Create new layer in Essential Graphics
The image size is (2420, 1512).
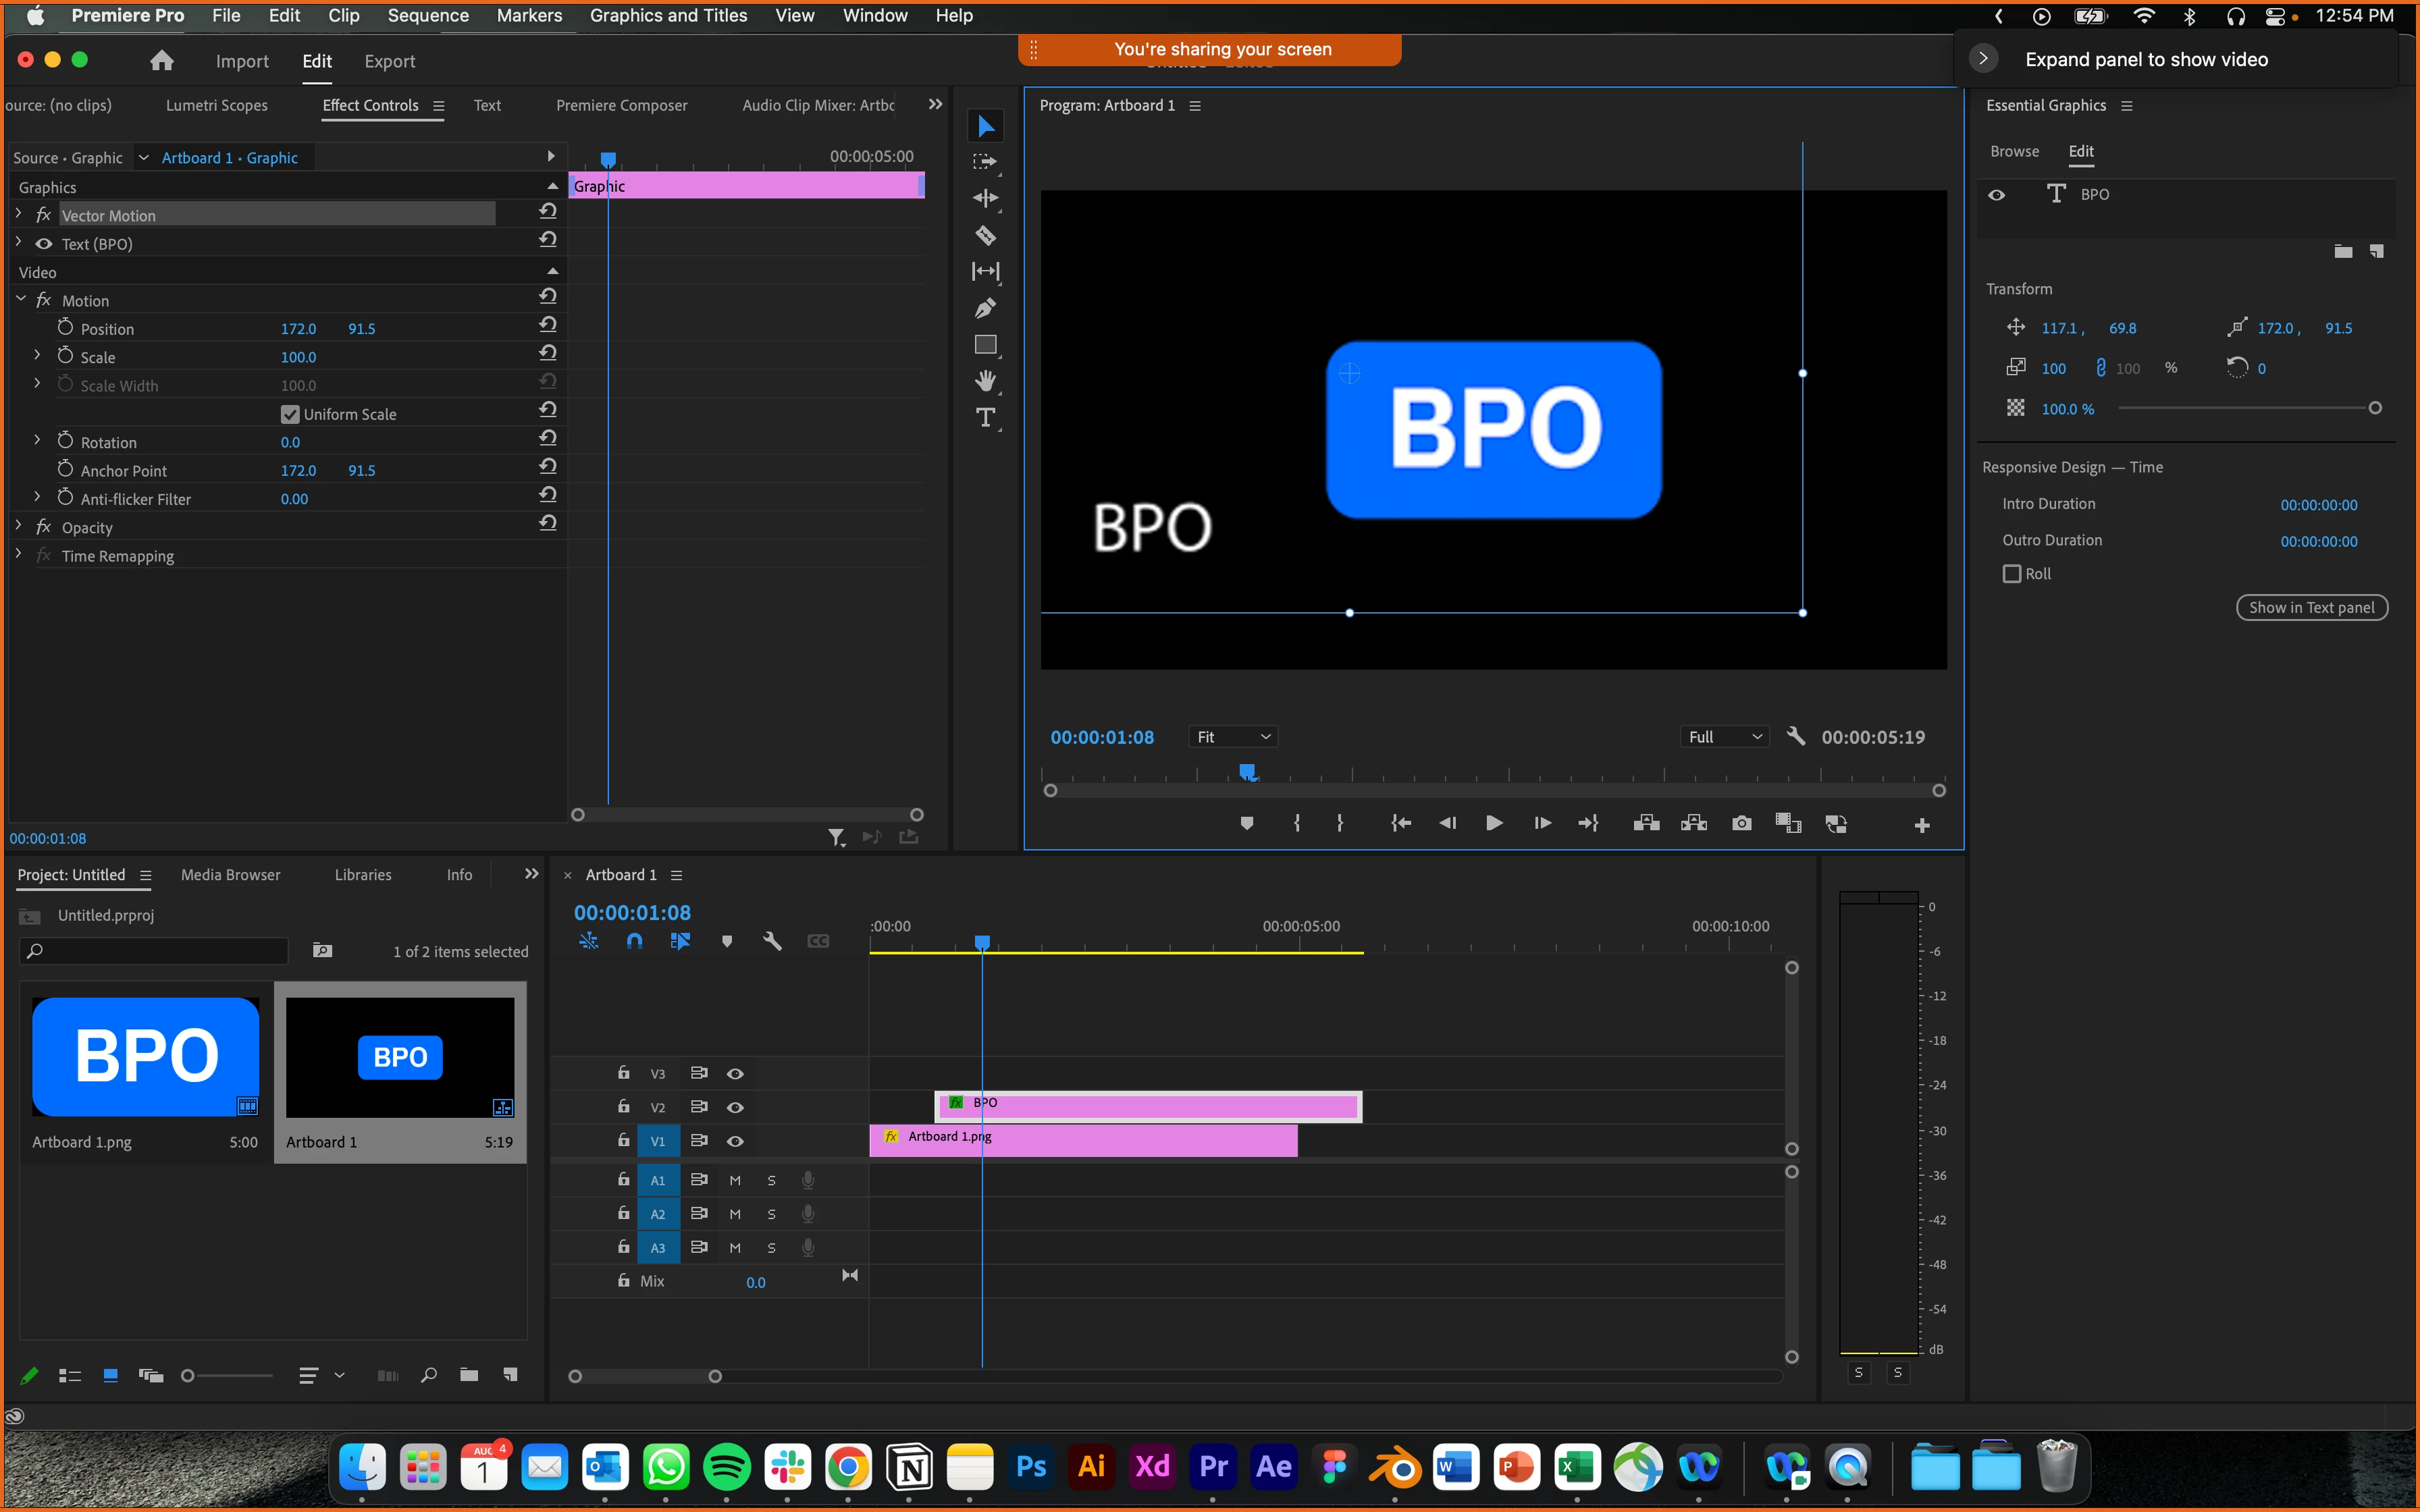[x=2377, y=251]
